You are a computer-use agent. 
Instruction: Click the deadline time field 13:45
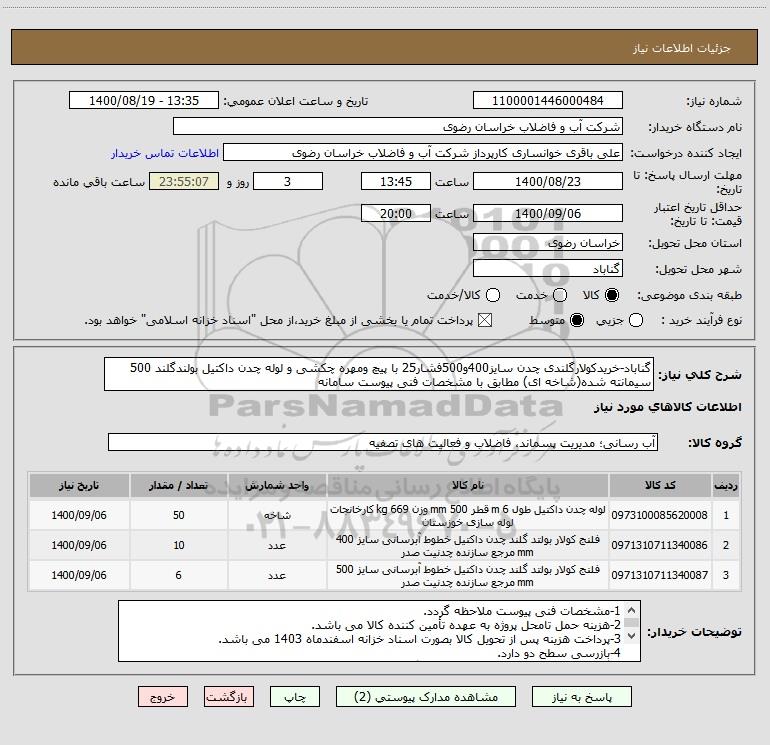[396, 181]
